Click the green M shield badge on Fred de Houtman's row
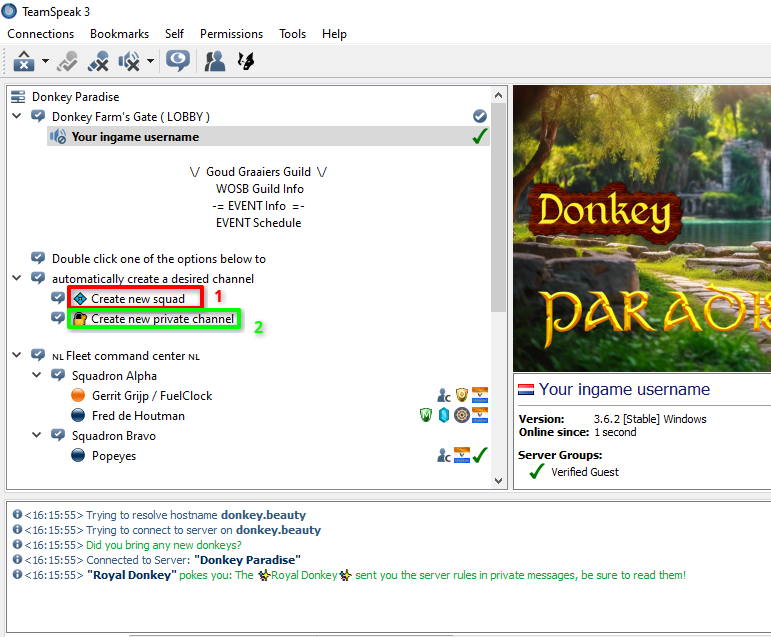The height and width of the screenshot is (637, 771). (426, 415)
